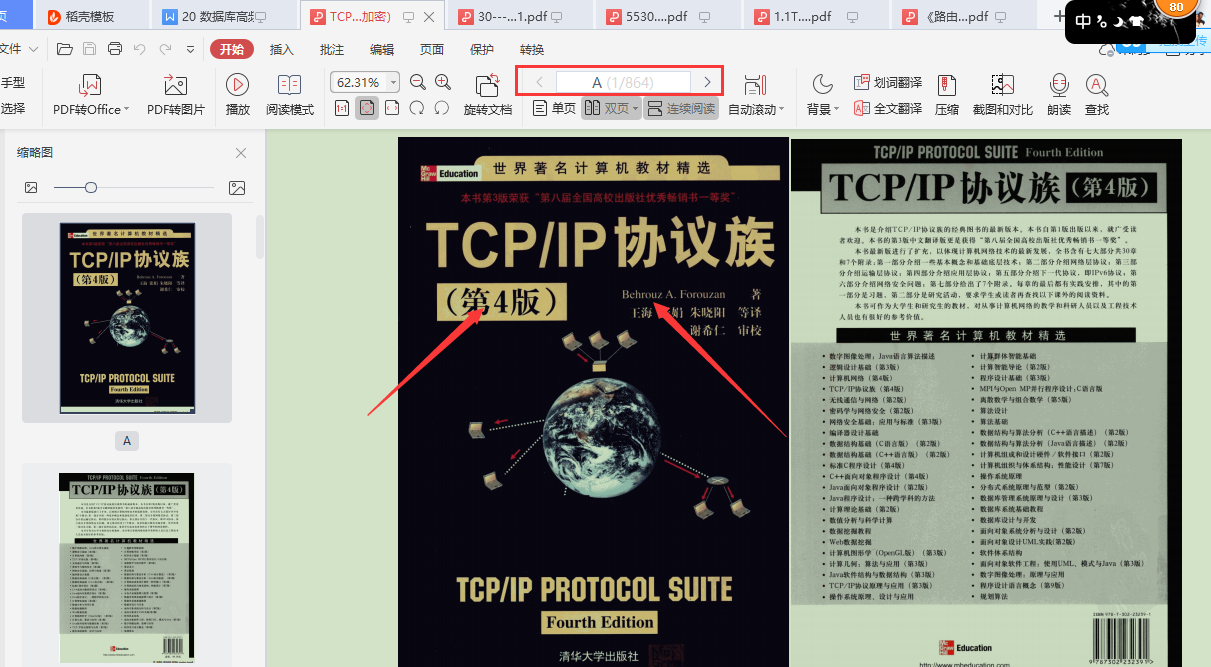Enable 划词翻译 word translation
Viewport: 1211px width, 667px height.
pyautogui.click(x=888, y=83)
